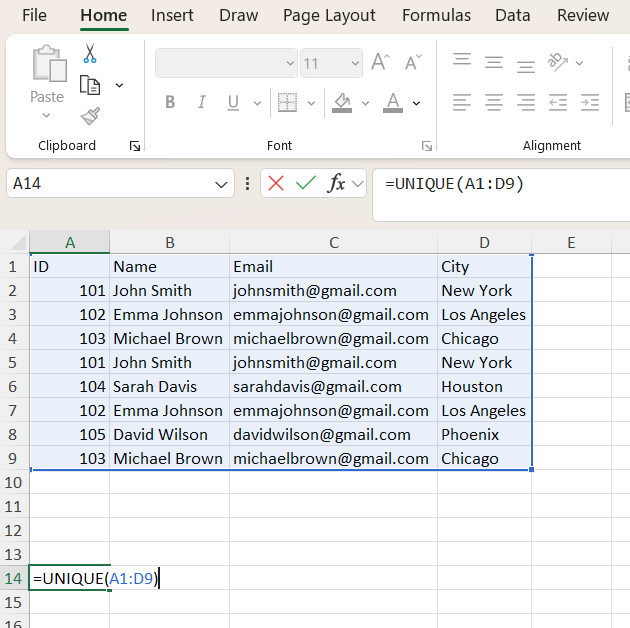Select column B header
This screenshot has height=628, width=630.
coord(170,242)
